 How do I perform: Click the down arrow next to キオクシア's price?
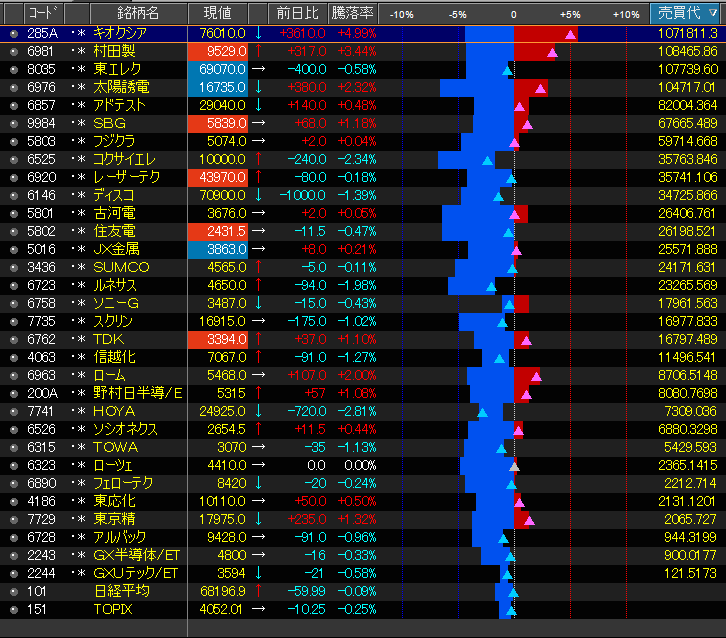click(x=258, y=33)
